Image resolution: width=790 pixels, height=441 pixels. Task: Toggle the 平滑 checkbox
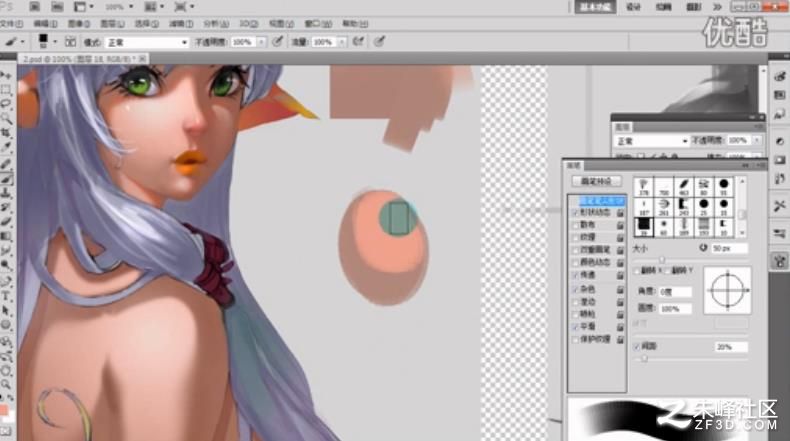pos(575,327)
